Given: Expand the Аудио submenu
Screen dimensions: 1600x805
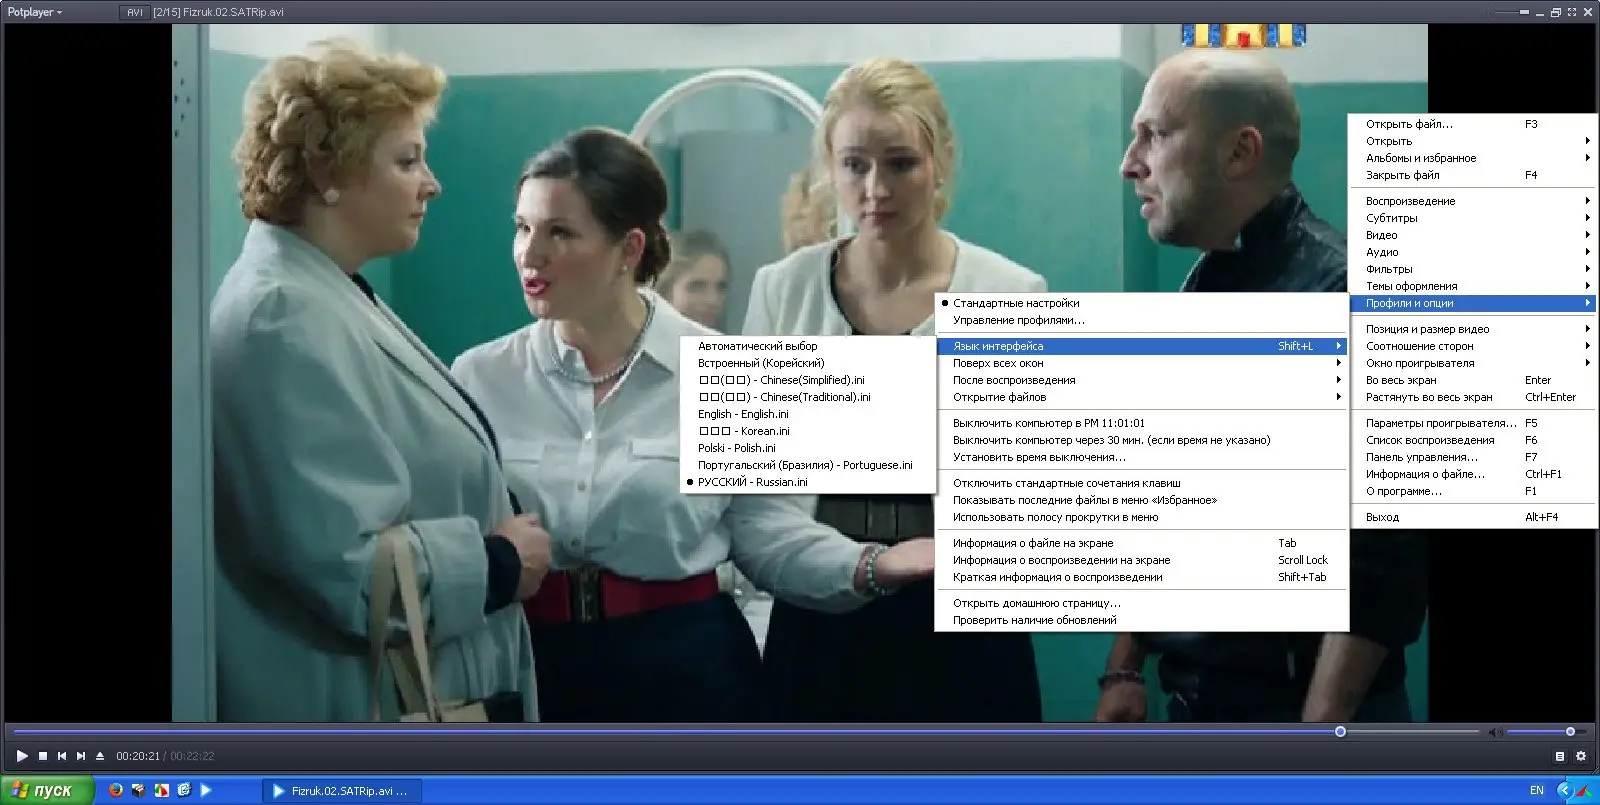Looking at the screenshot, I should 1472,252.
